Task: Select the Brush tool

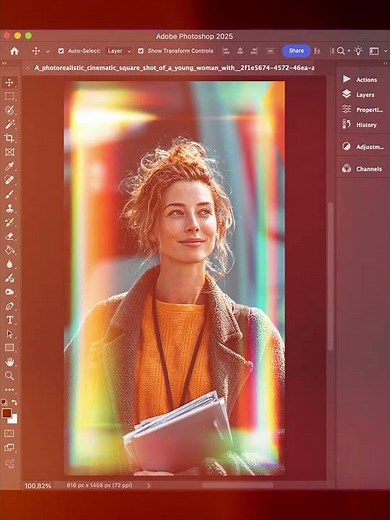Action: pyautogui.click(x=9, y=194)
